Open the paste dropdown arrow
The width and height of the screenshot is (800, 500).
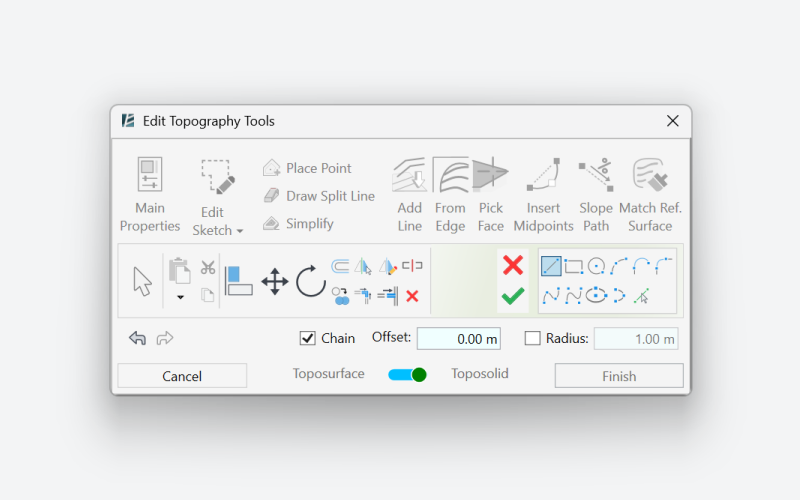181,297
